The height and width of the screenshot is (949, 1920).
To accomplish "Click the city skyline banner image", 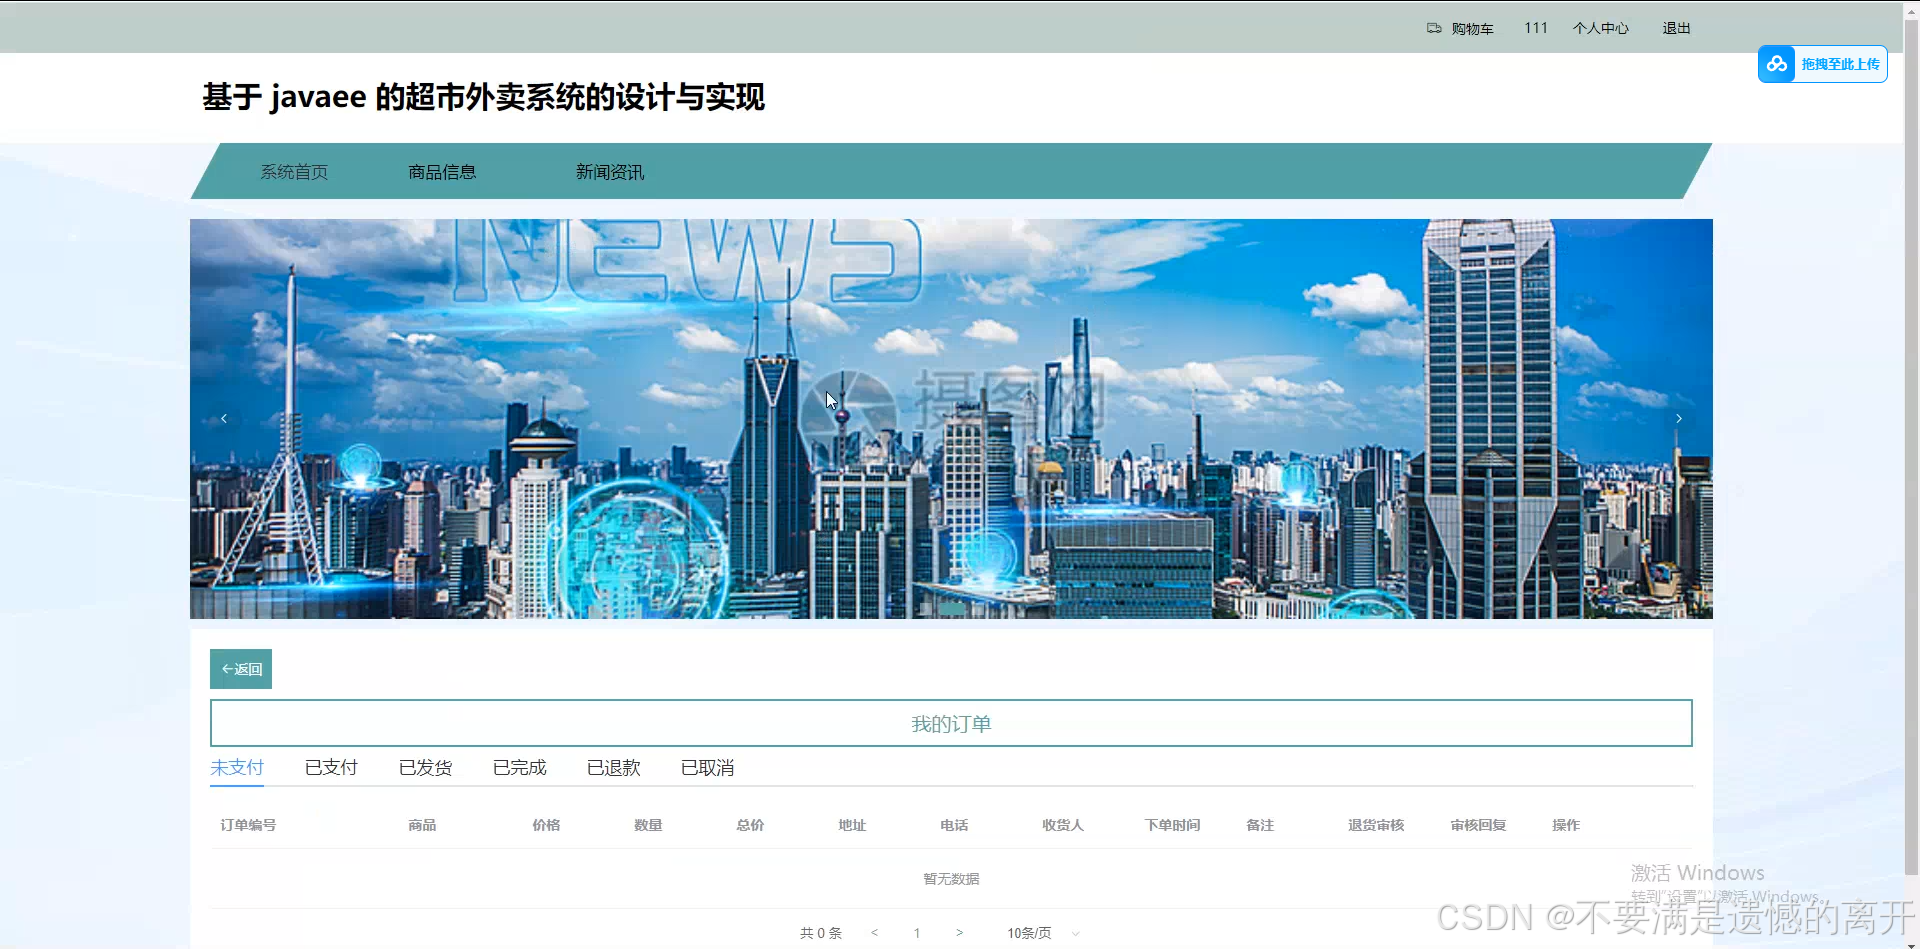I will (x=951, y=418).
